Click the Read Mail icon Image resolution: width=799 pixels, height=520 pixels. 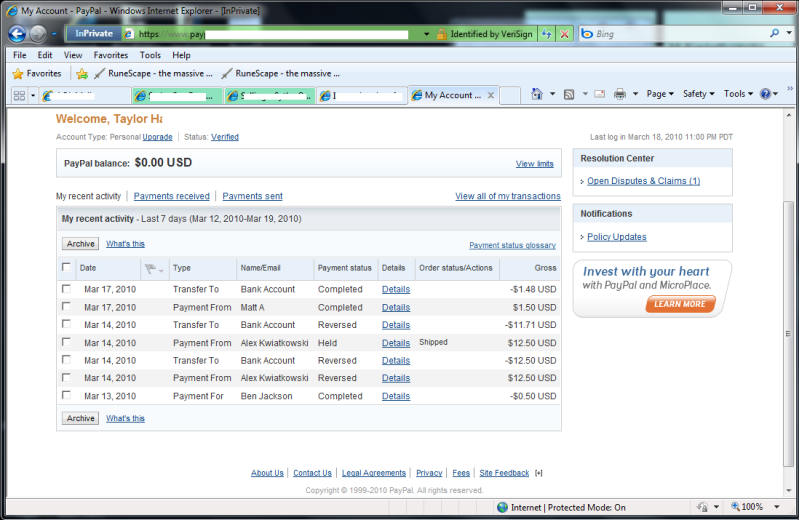click(600, 94)
